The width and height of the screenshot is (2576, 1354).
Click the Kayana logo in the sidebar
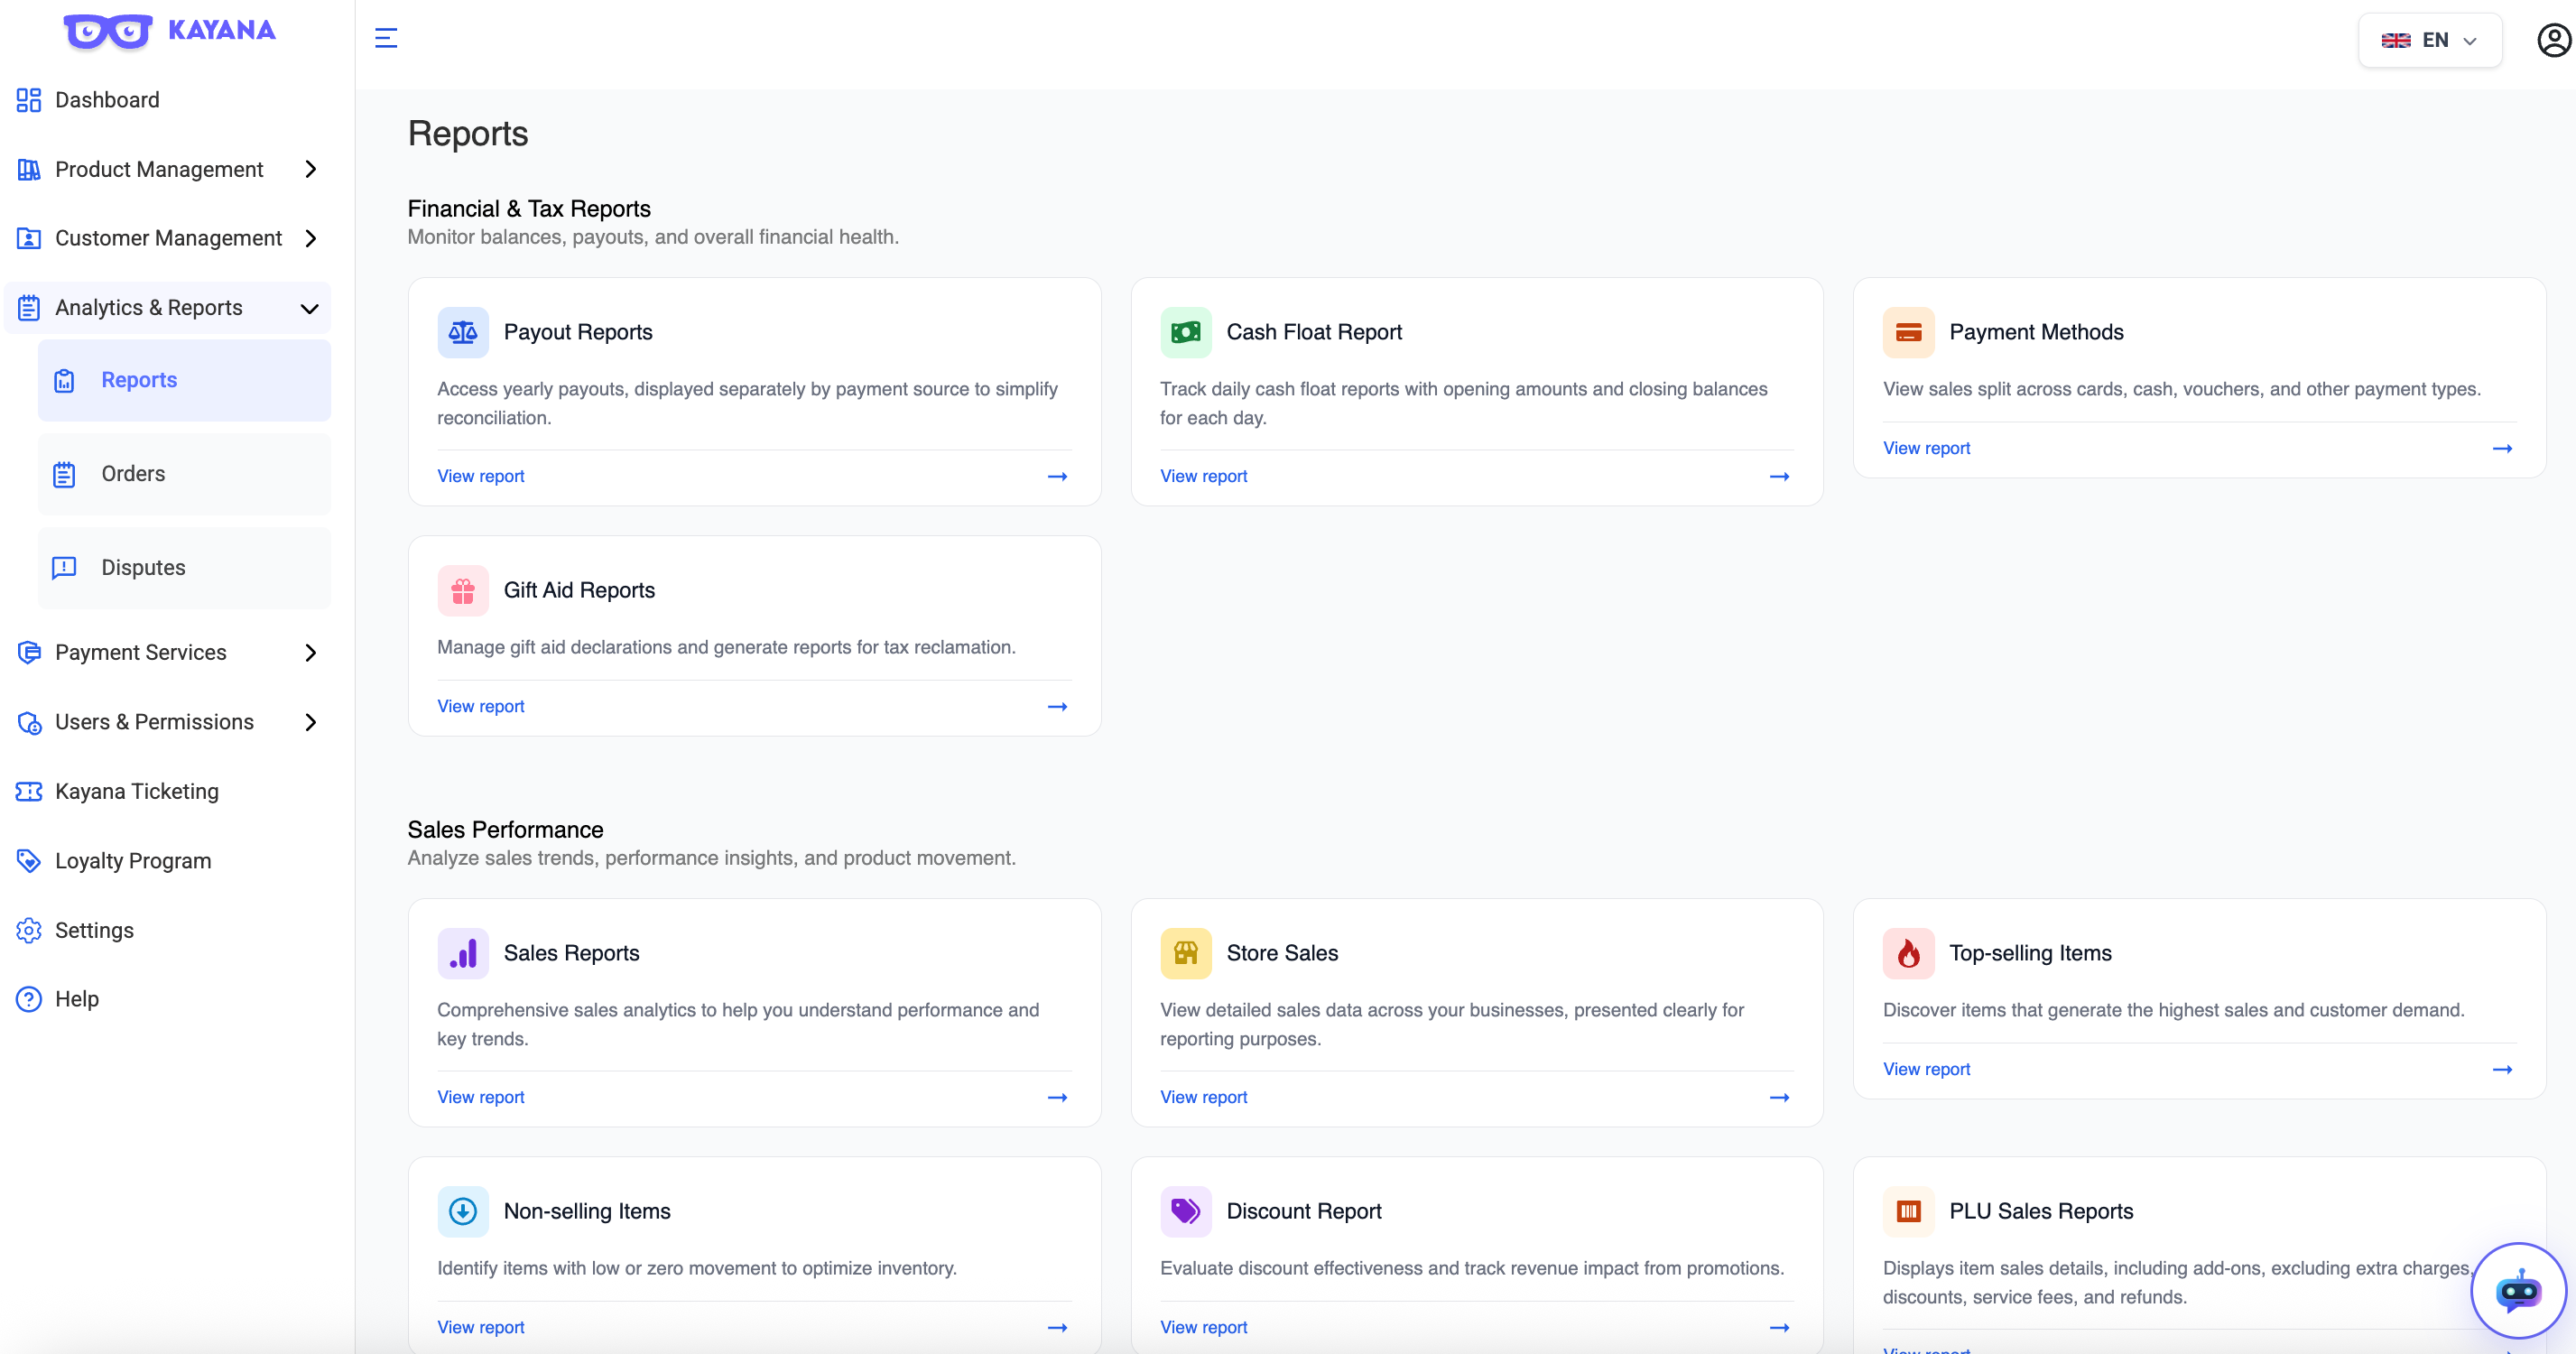coord(169,31)
